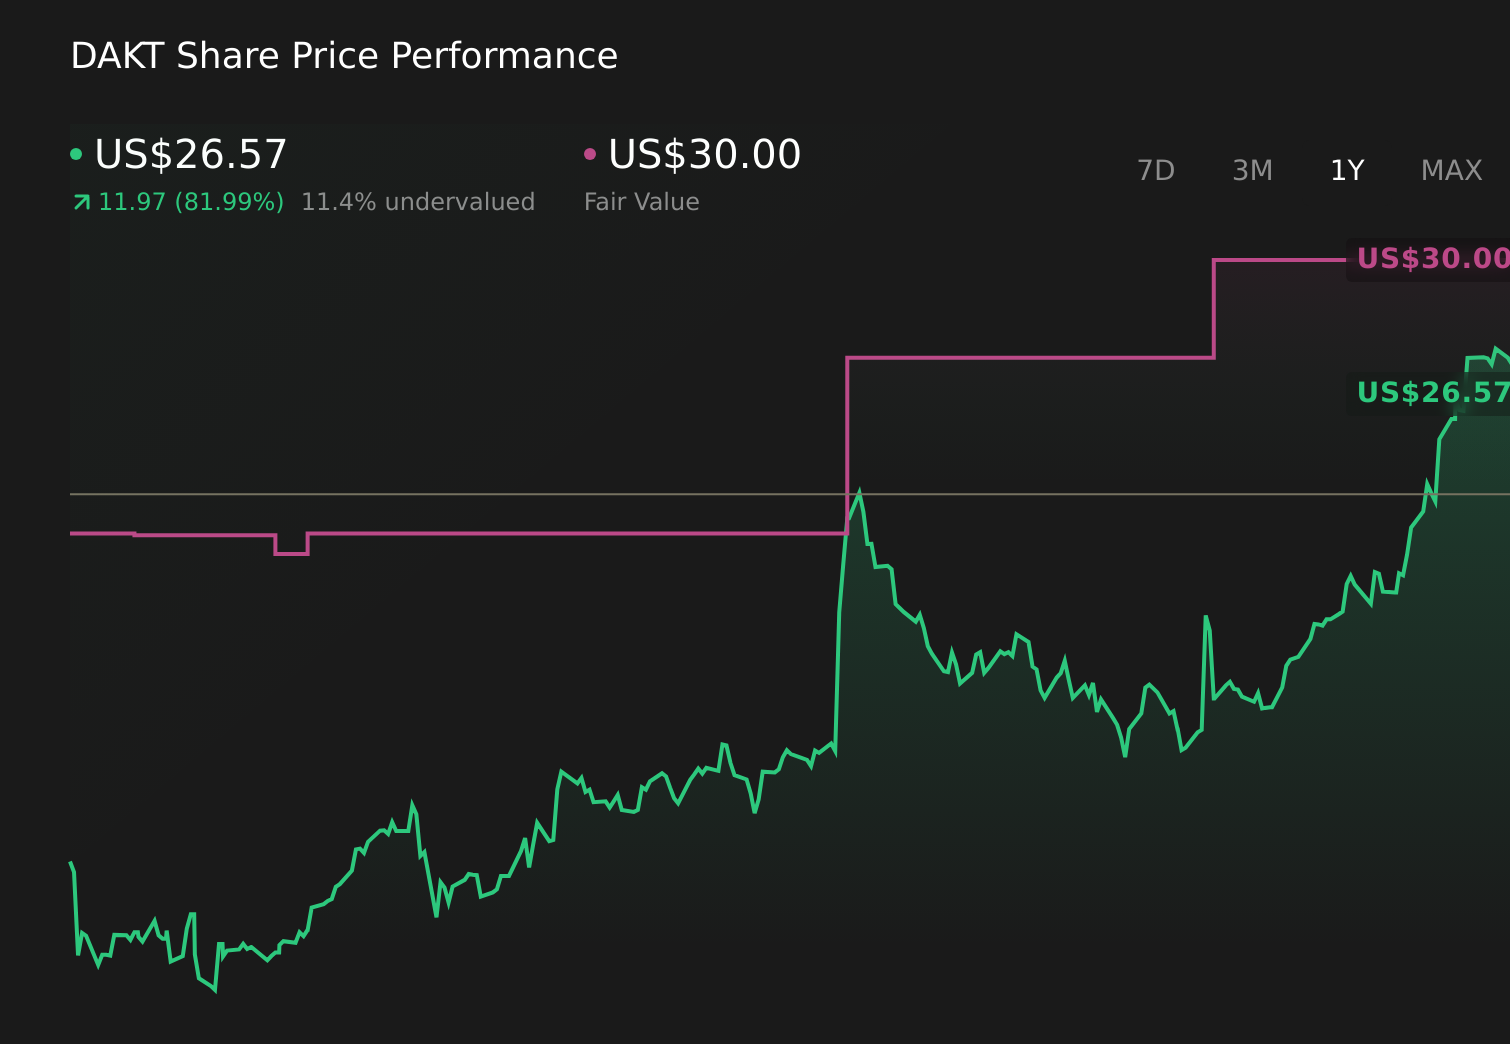Switch chart range to 3M

pyautogui.click(x=1251, y=170)
